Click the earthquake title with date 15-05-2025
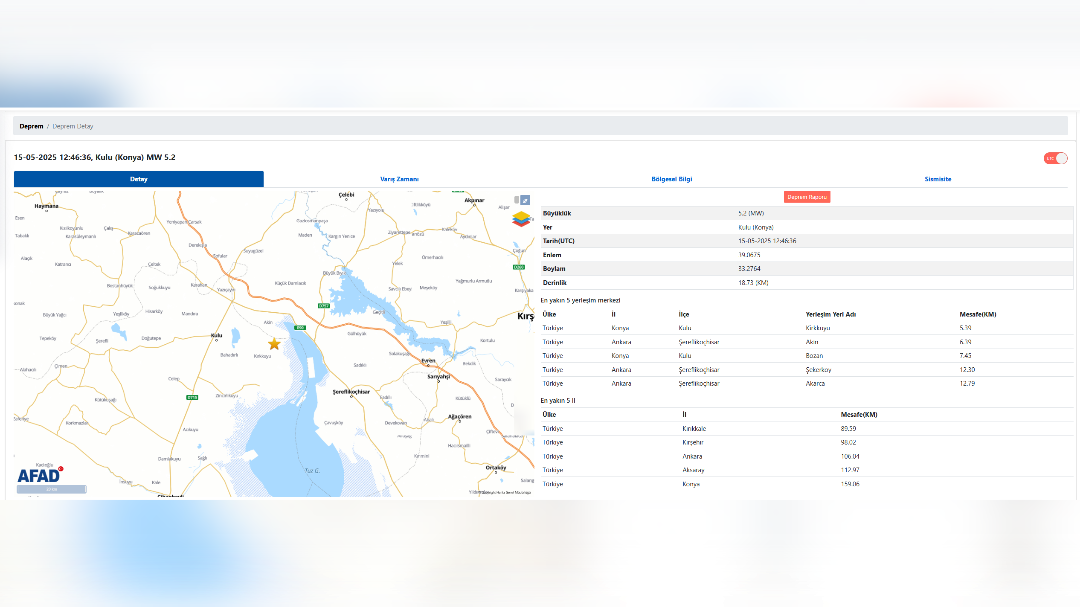The width and height of the screenshot is (1080, 607). coord(94,157)
